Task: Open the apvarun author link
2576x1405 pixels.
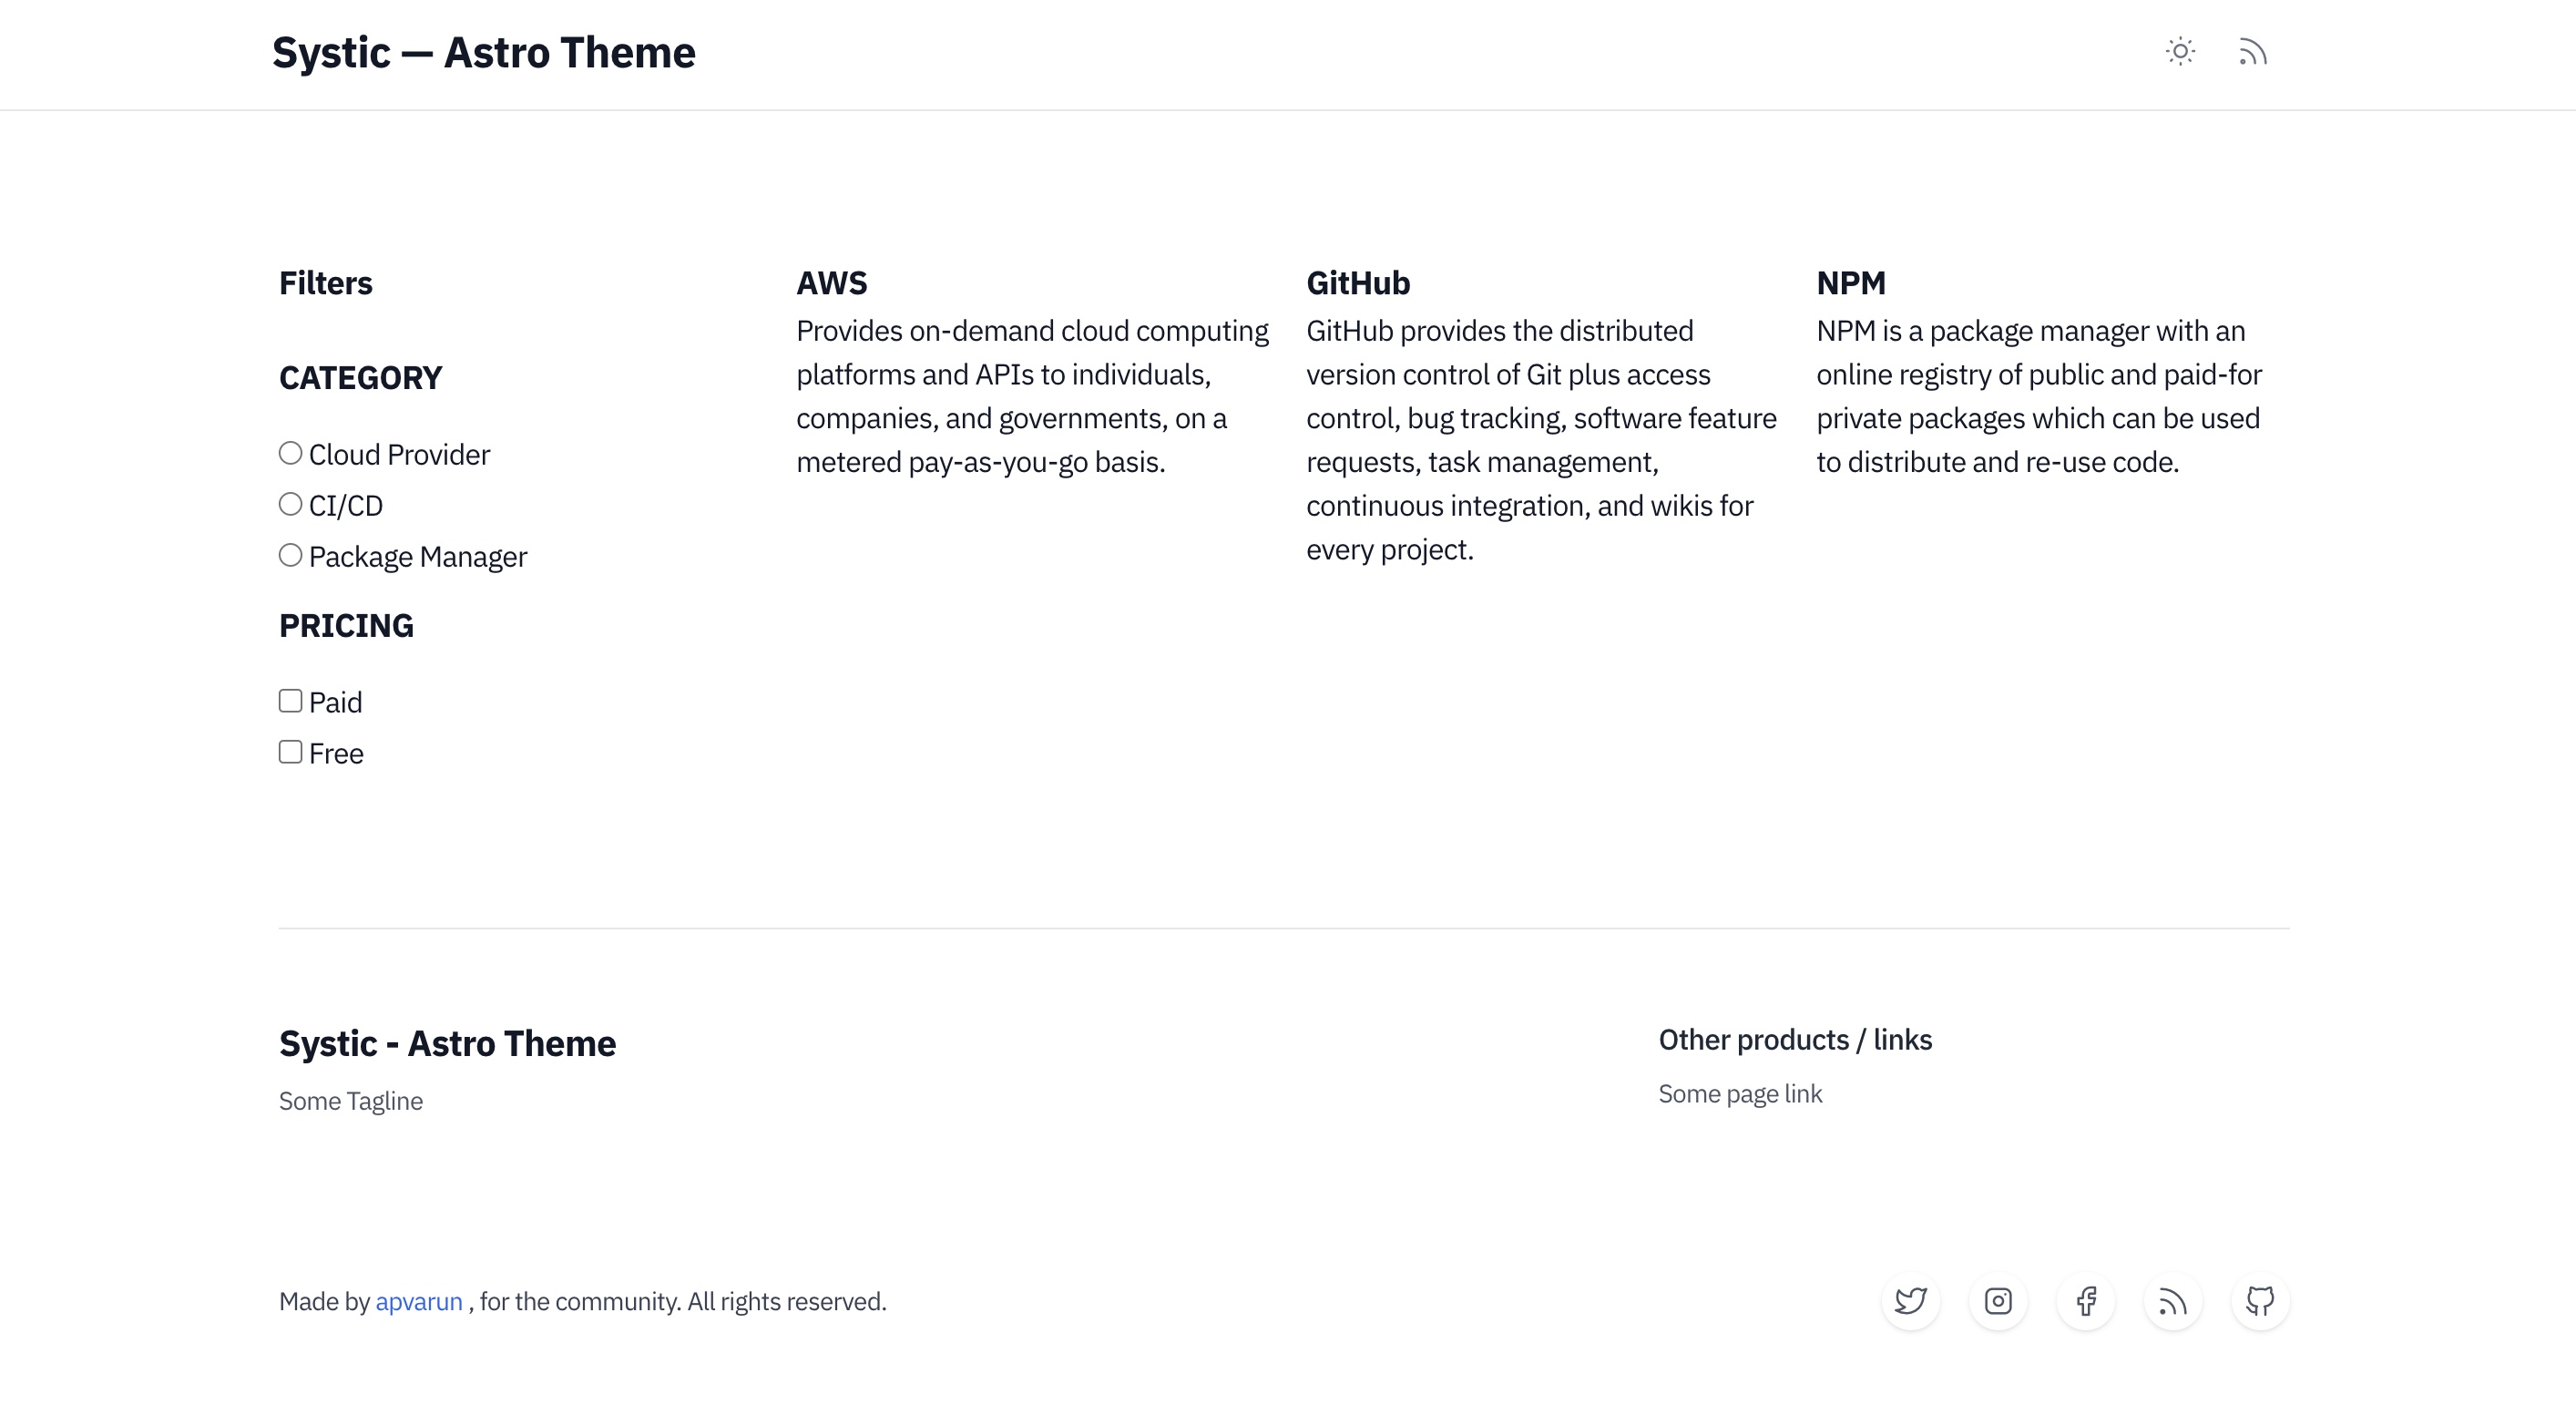Action: (419, 1301)
